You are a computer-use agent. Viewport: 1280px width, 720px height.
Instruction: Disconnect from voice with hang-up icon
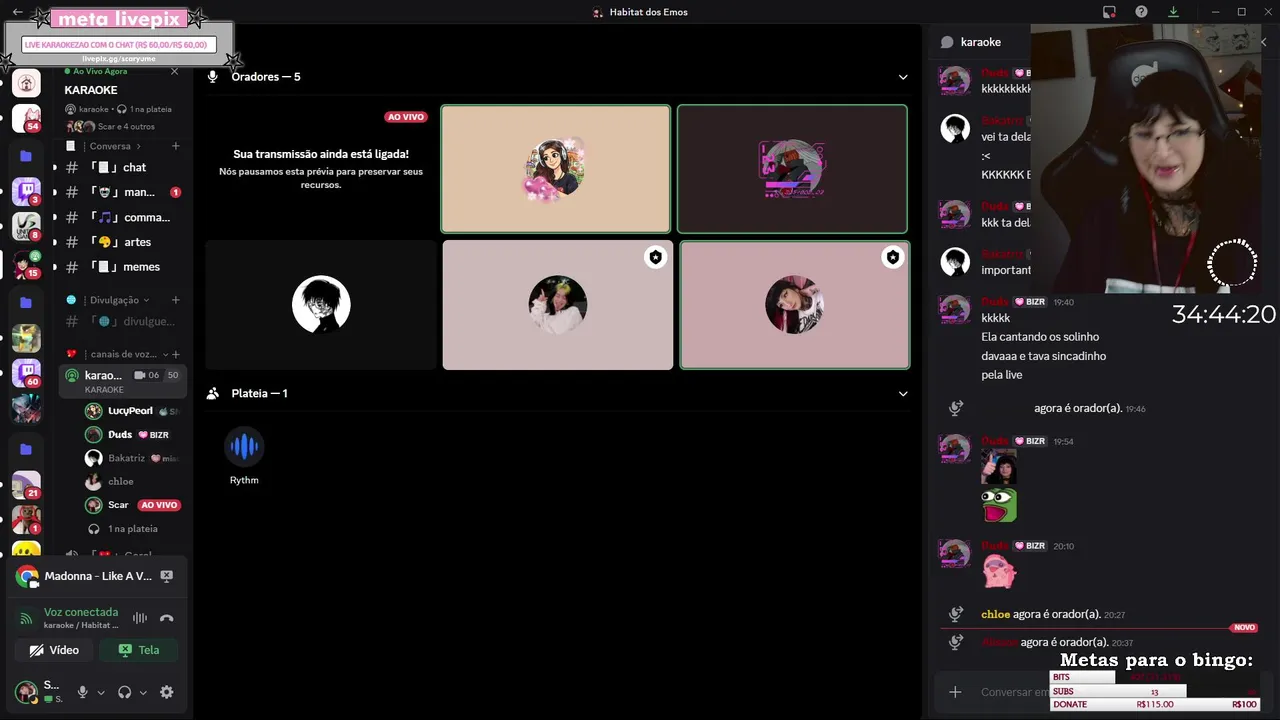pyautogui.click(x=167, y=618)
